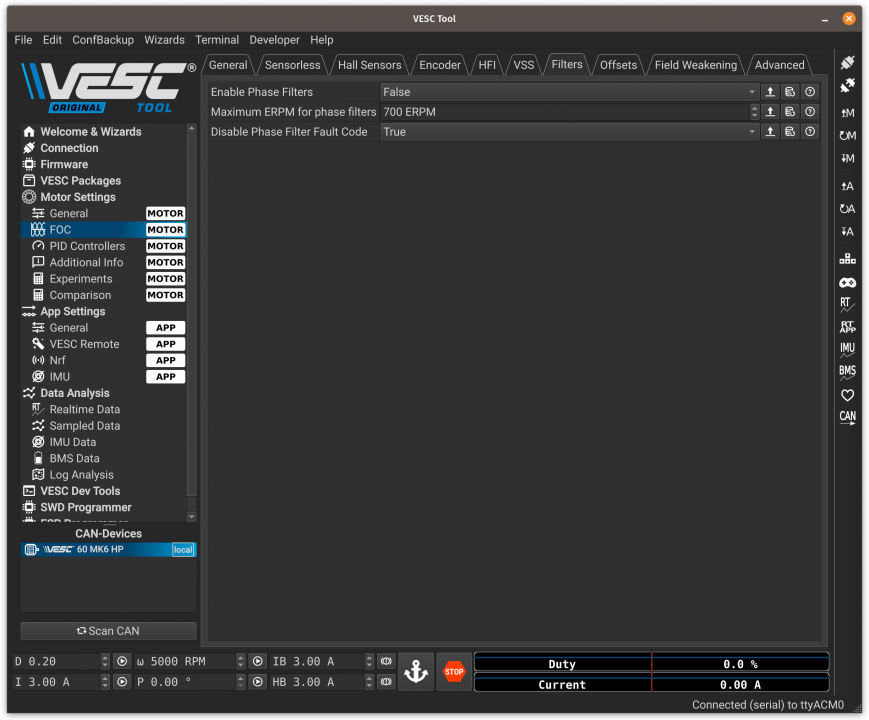
Task: Open Disable Phase Filter Fault Code dropdown
Action: [x=569, y=132]
